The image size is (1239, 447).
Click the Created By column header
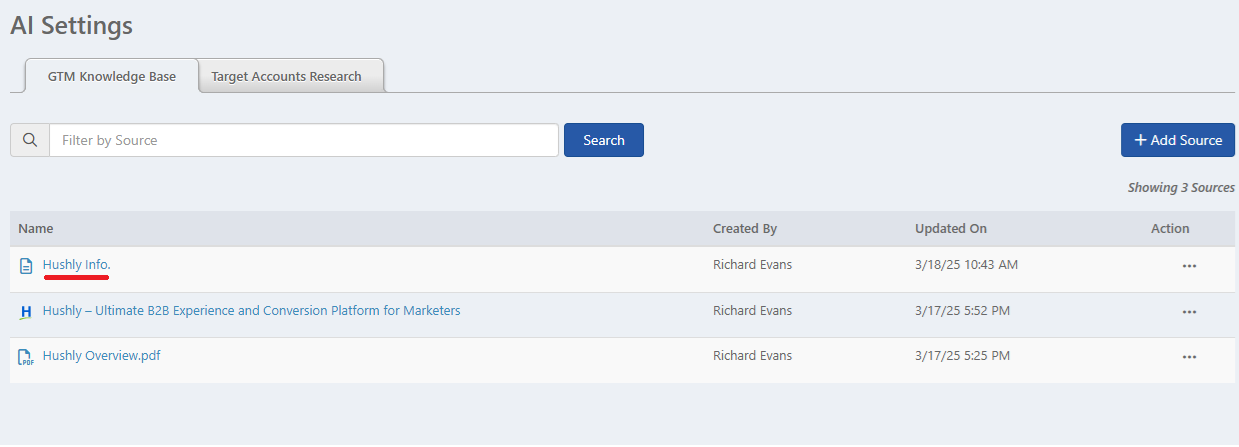(745, 229)
